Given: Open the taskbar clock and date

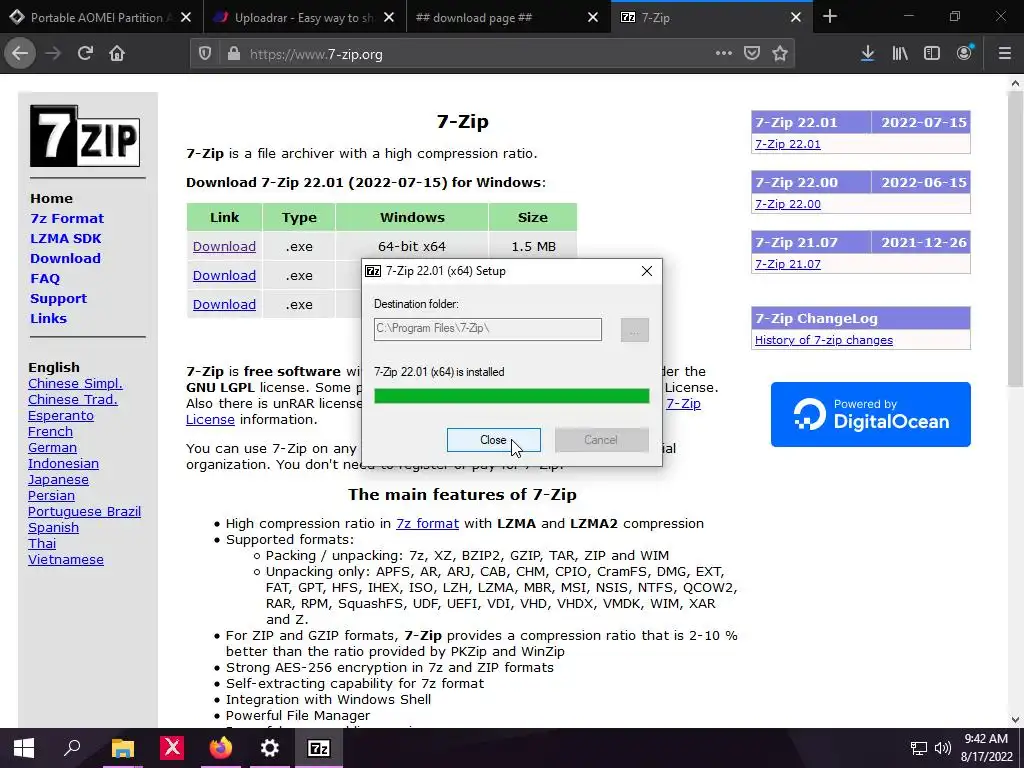Looking at the screenshot, I should point(986,748).
